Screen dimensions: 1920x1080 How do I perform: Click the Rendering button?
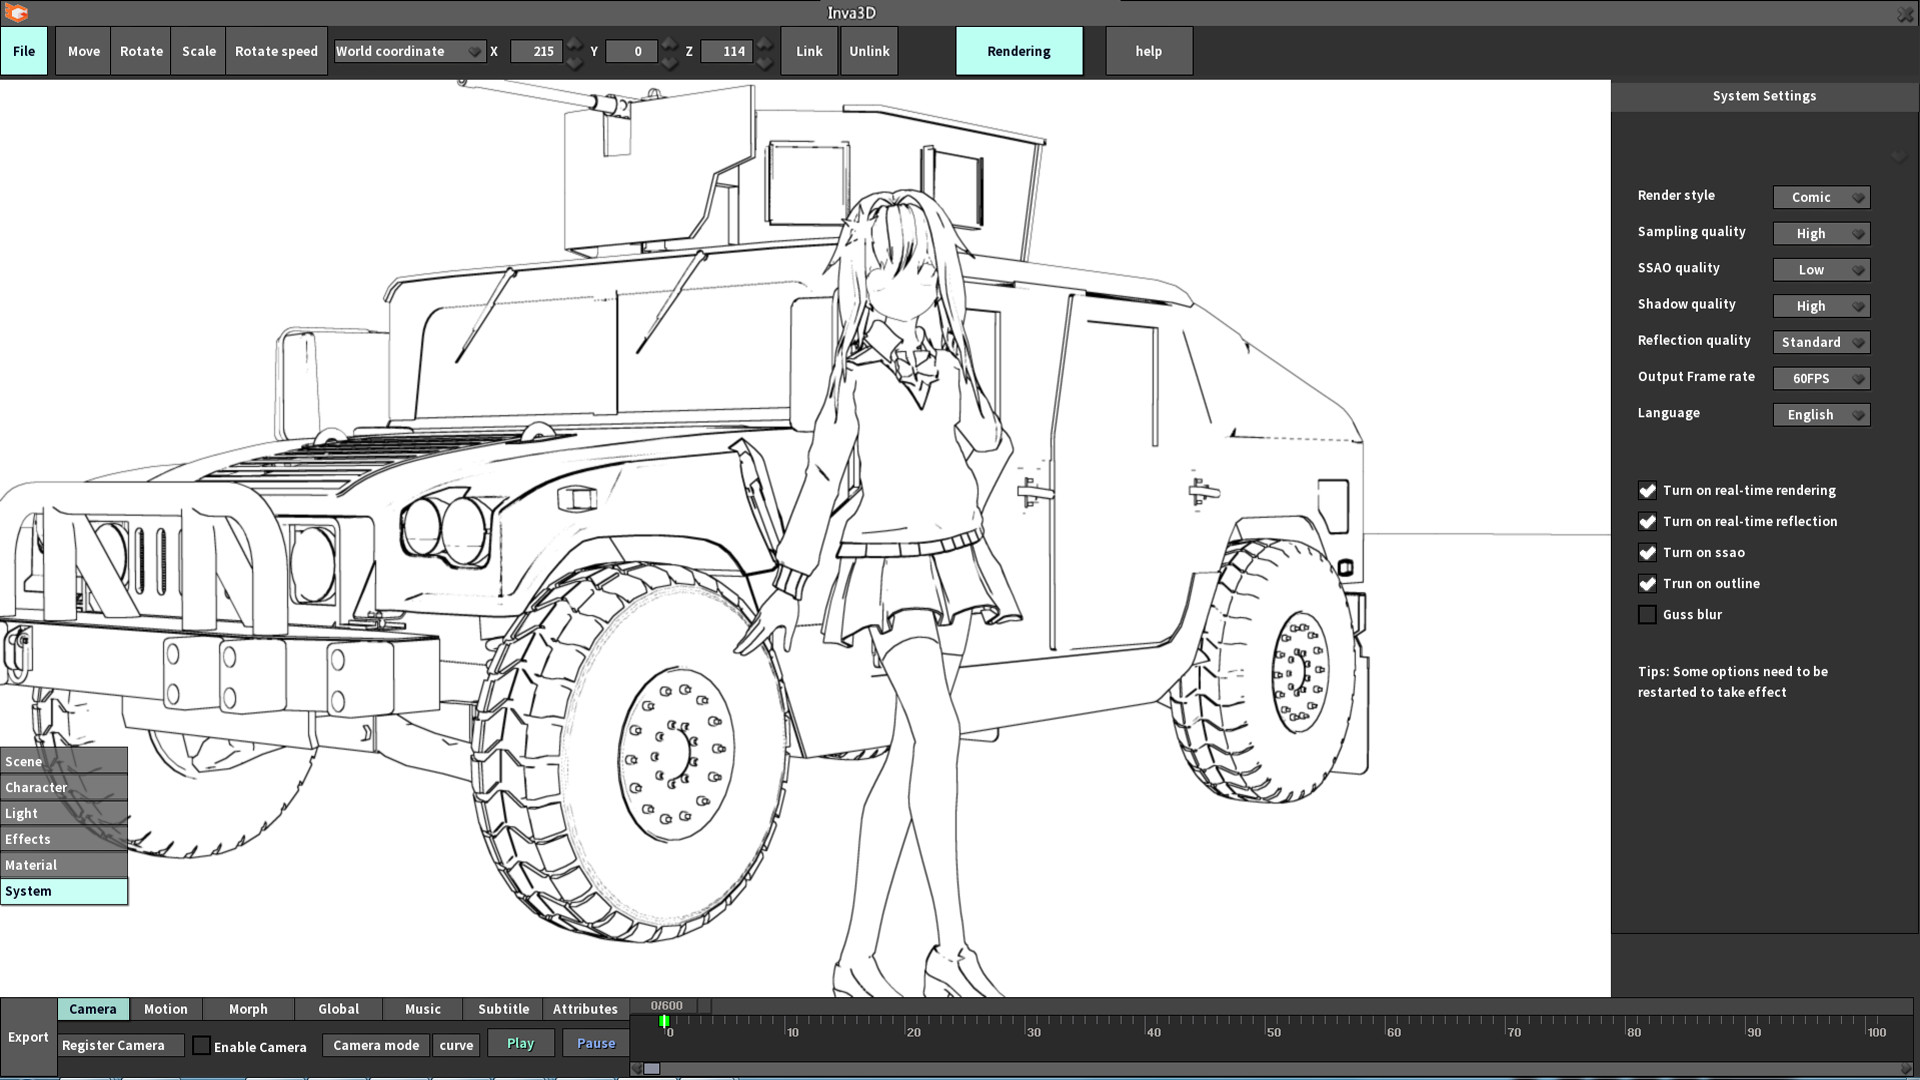pos(1019,51)
